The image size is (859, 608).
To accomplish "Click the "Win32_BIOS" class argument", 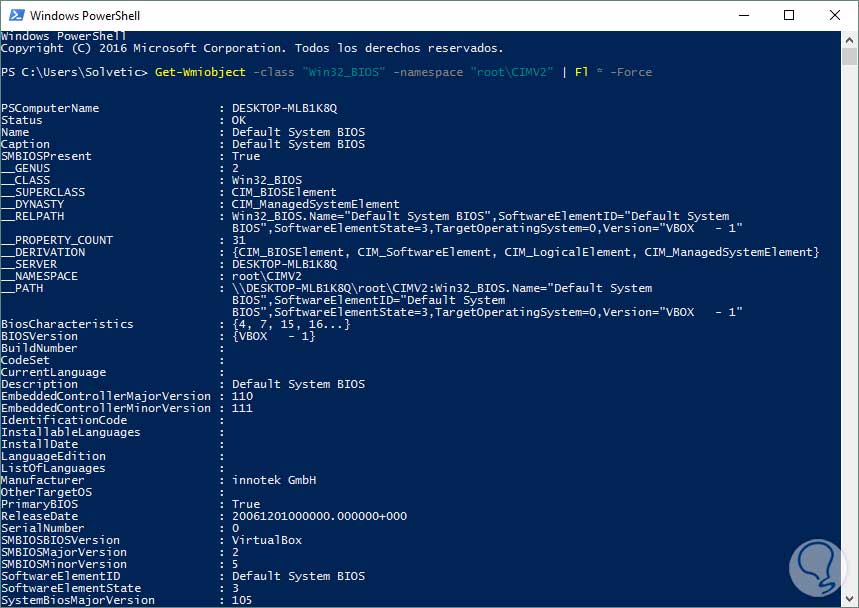I will [344, 72].
